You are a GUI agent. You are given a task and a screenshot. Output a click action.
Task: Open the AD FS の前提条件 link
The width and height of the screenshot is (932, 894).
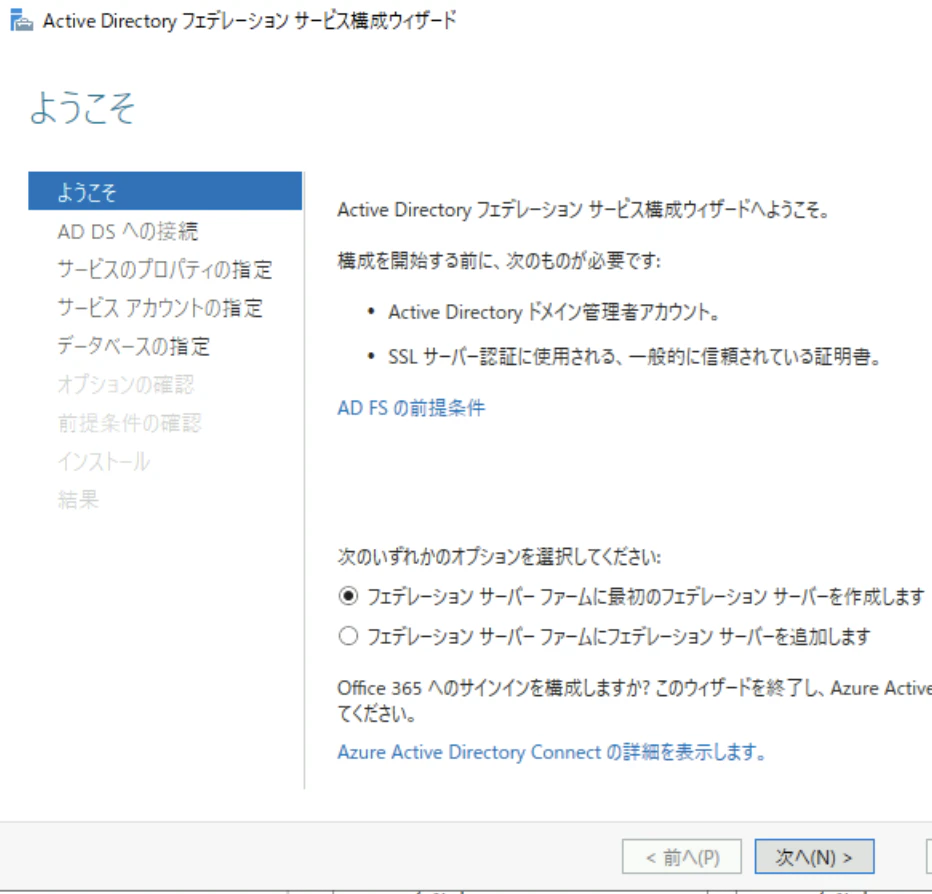(x=411, y=408)
